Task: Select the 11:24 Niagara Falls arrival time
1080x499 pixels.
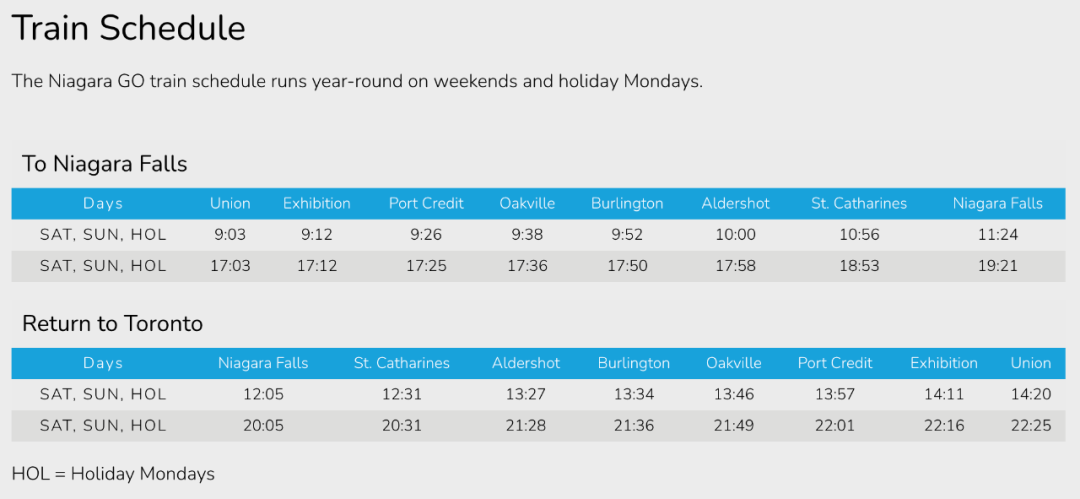Action: (997, 235)
